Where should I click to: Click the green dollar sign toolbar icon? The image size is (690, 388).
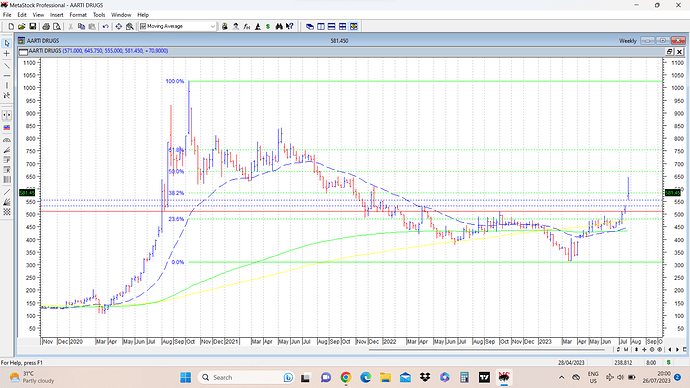pos(268,26)
